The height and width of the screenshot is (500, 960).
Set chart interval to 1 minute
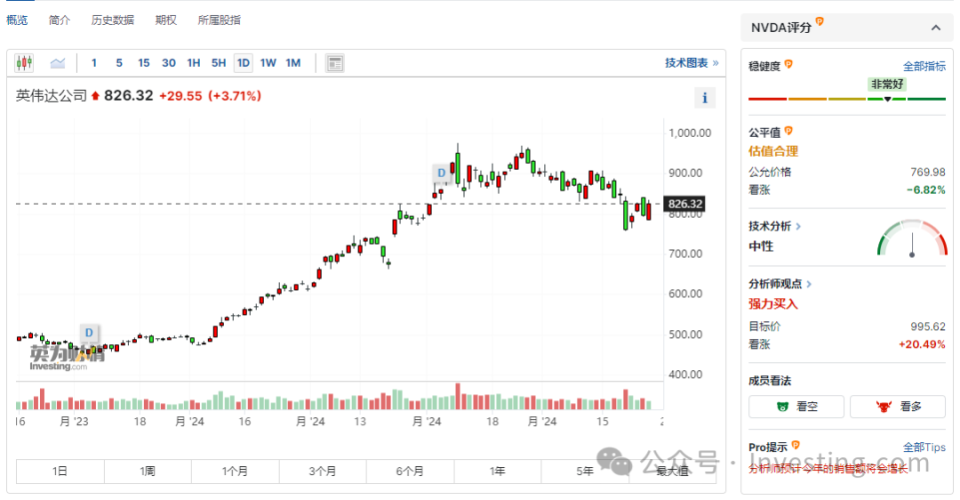pyautogui.click(x=94, y=63)
